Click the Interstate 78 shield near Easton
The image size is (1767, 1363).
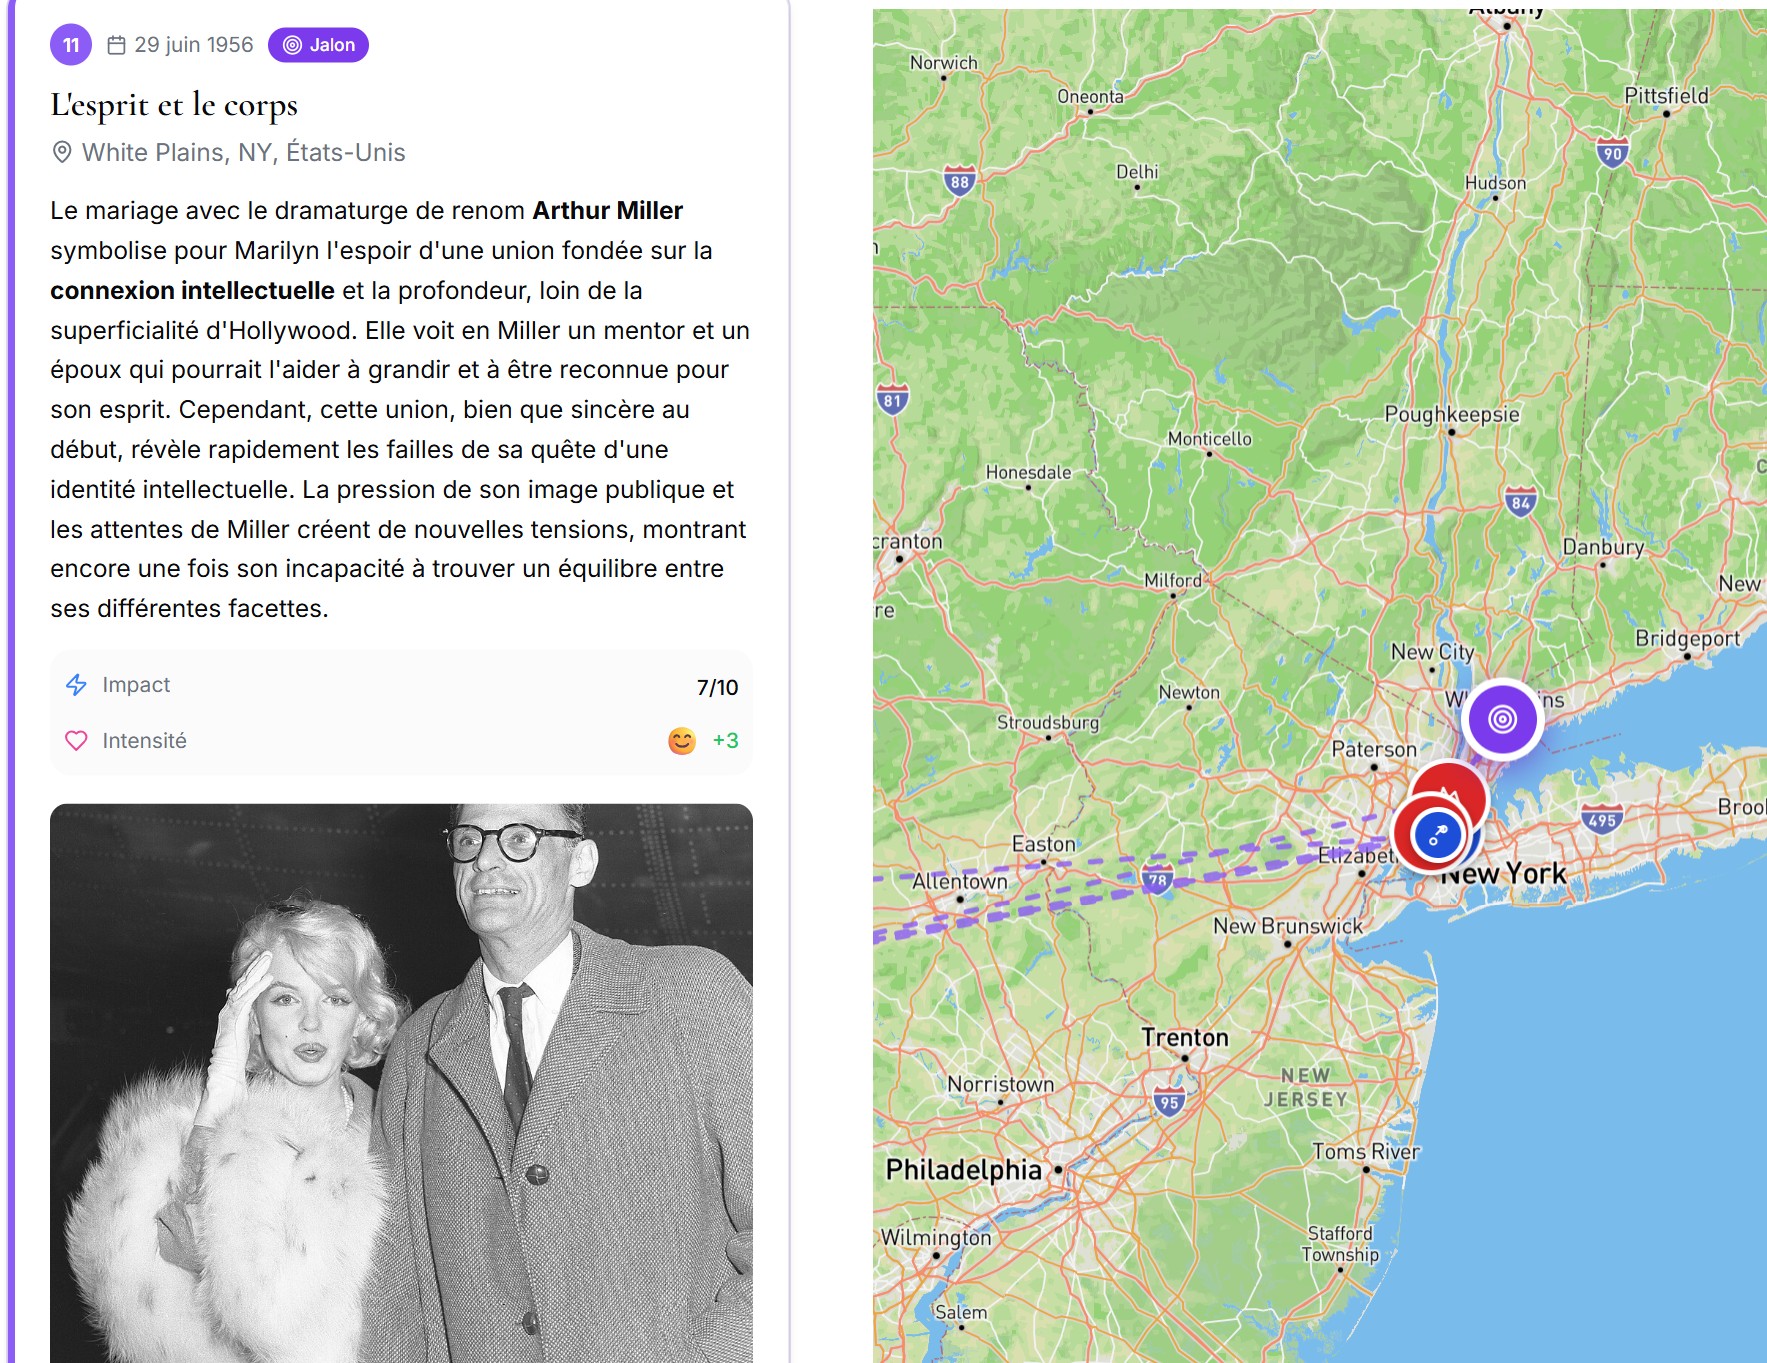tap(1157, 880)
